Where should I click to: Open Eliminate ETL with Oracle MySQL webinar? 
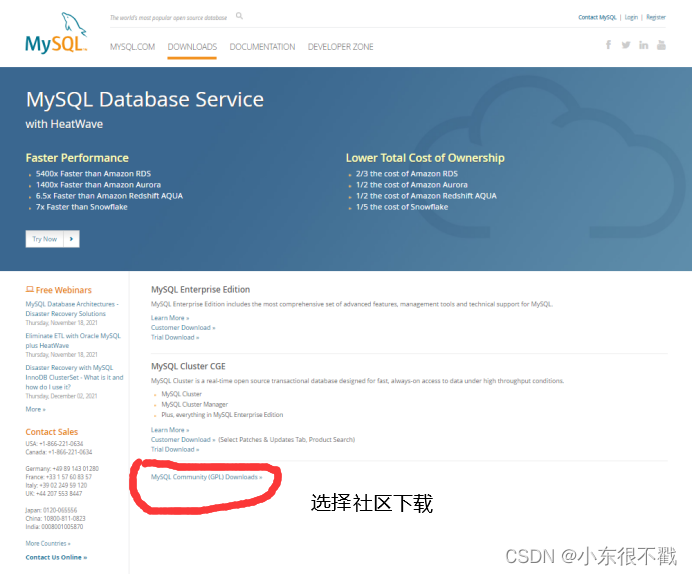(x=73, y=341)
